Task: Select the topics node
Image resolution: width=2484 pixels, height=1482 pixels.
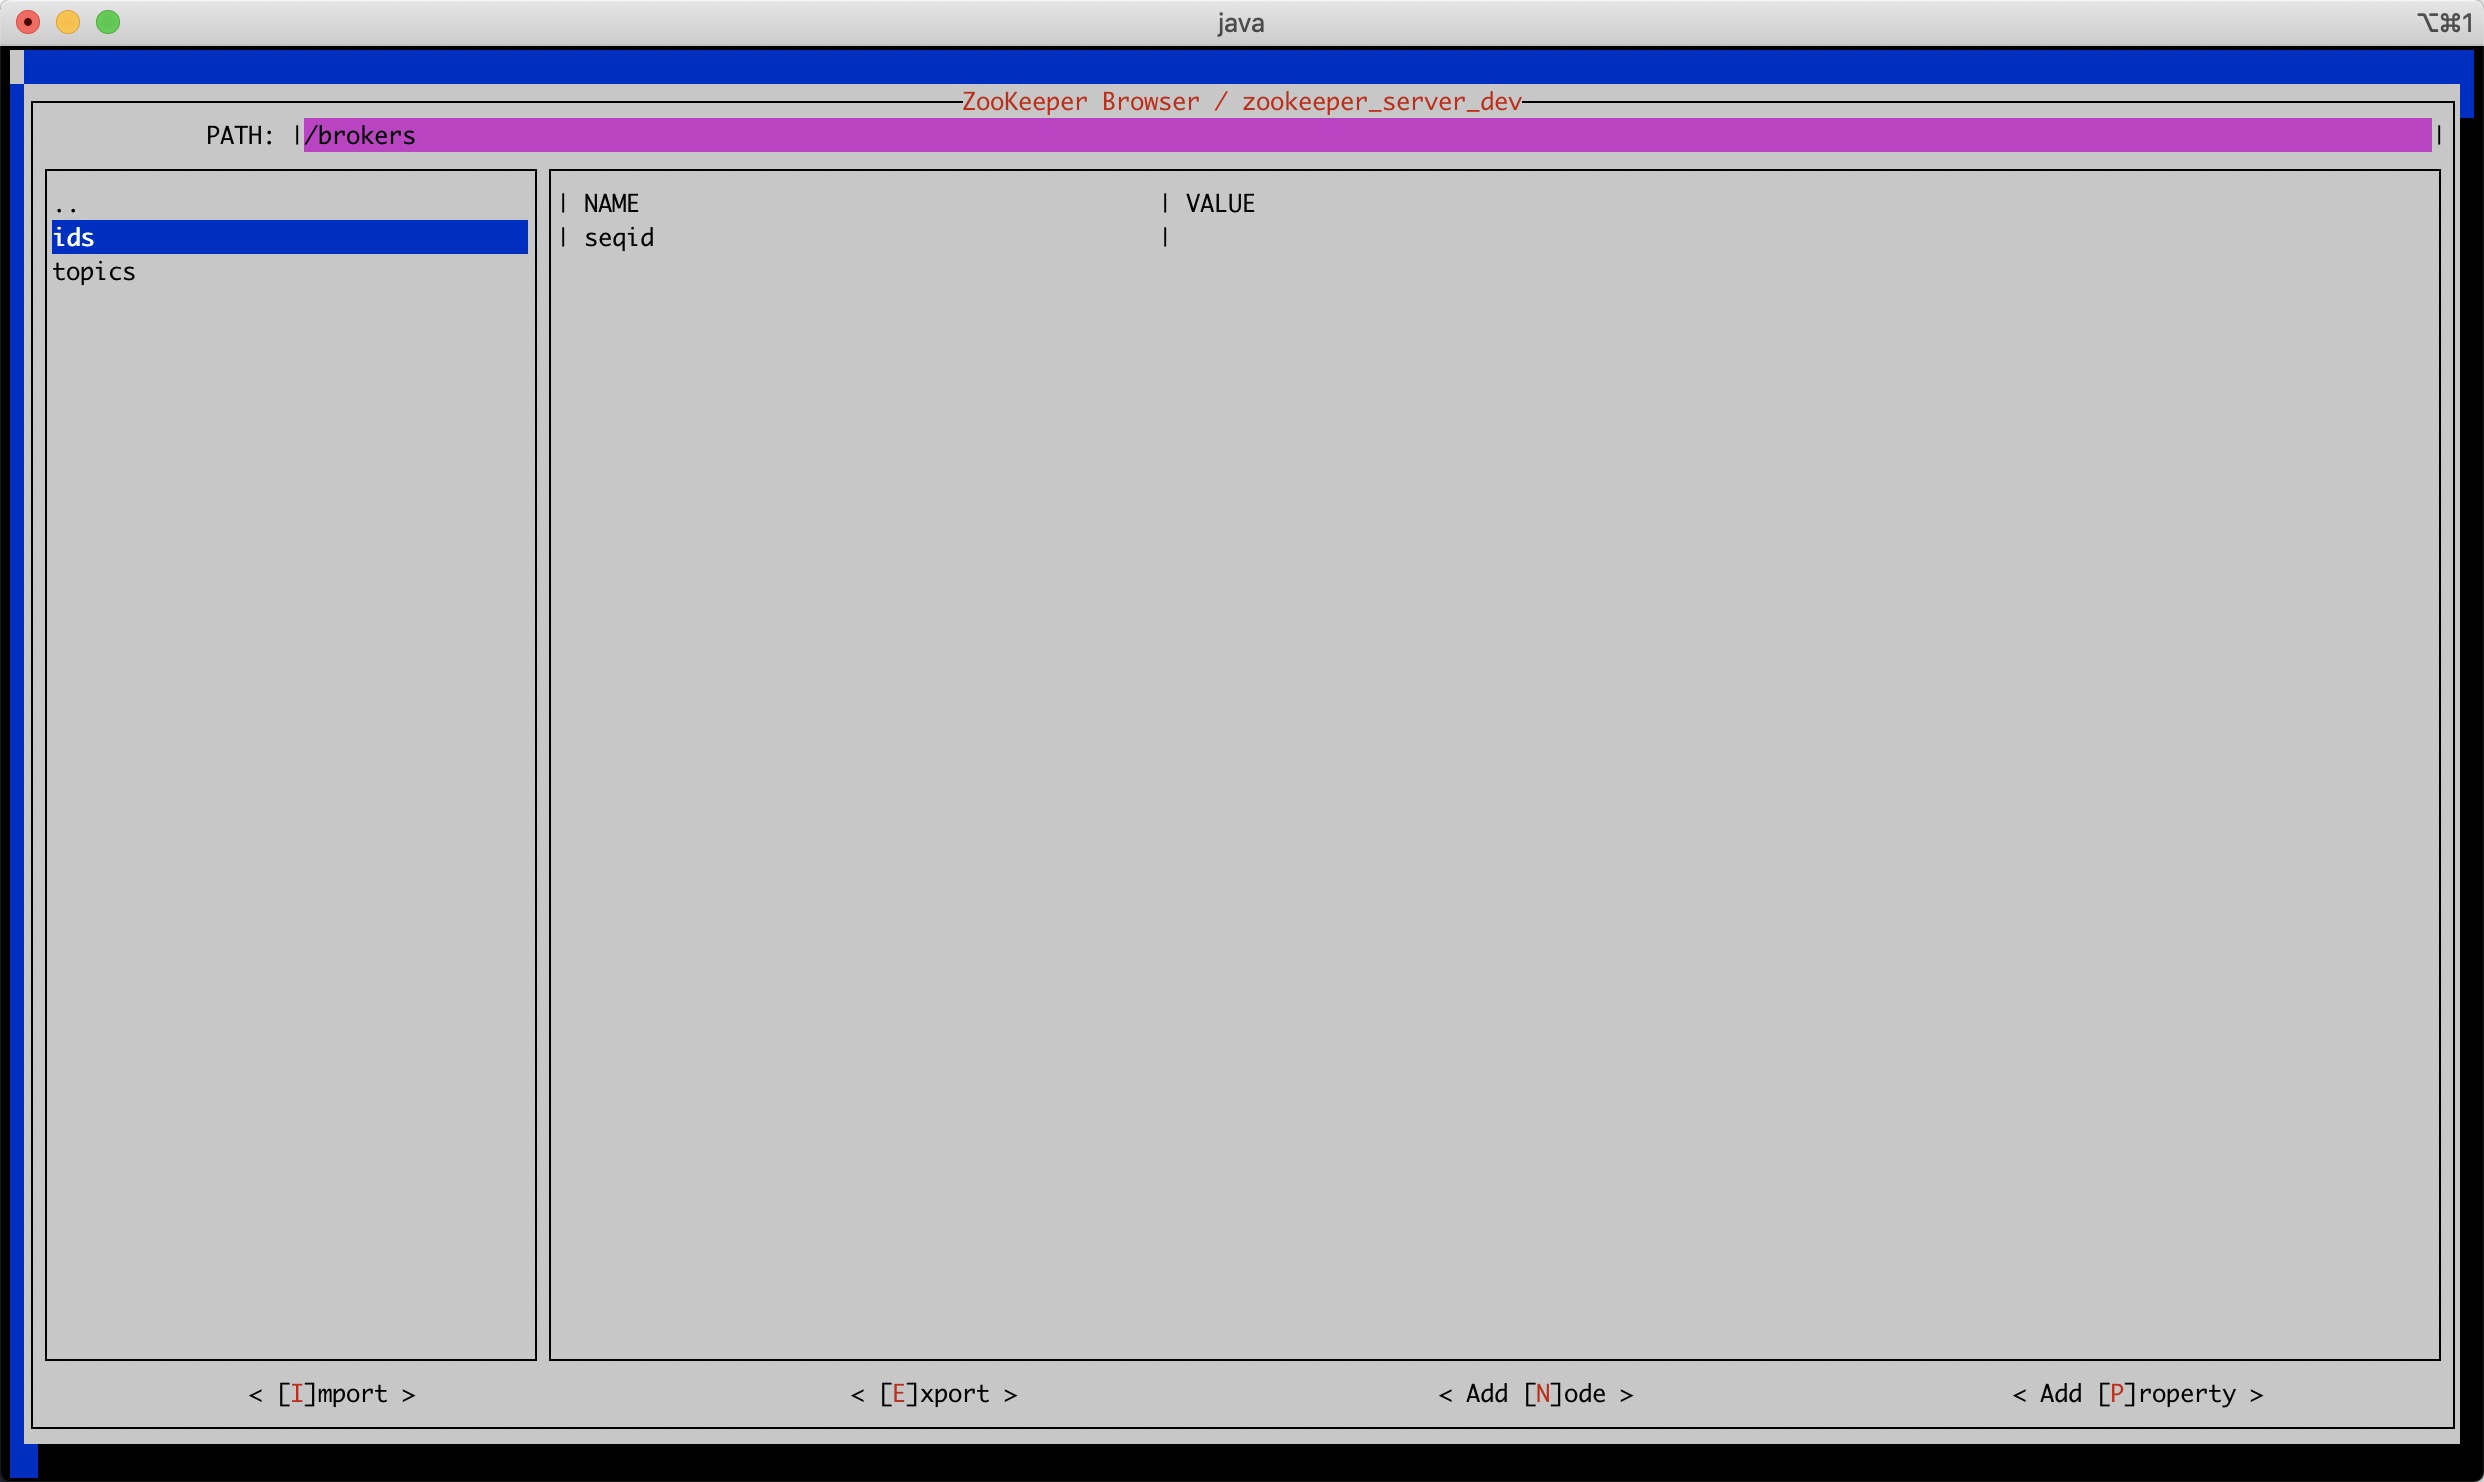Action: pyautogui.click(x=94, y=272)
